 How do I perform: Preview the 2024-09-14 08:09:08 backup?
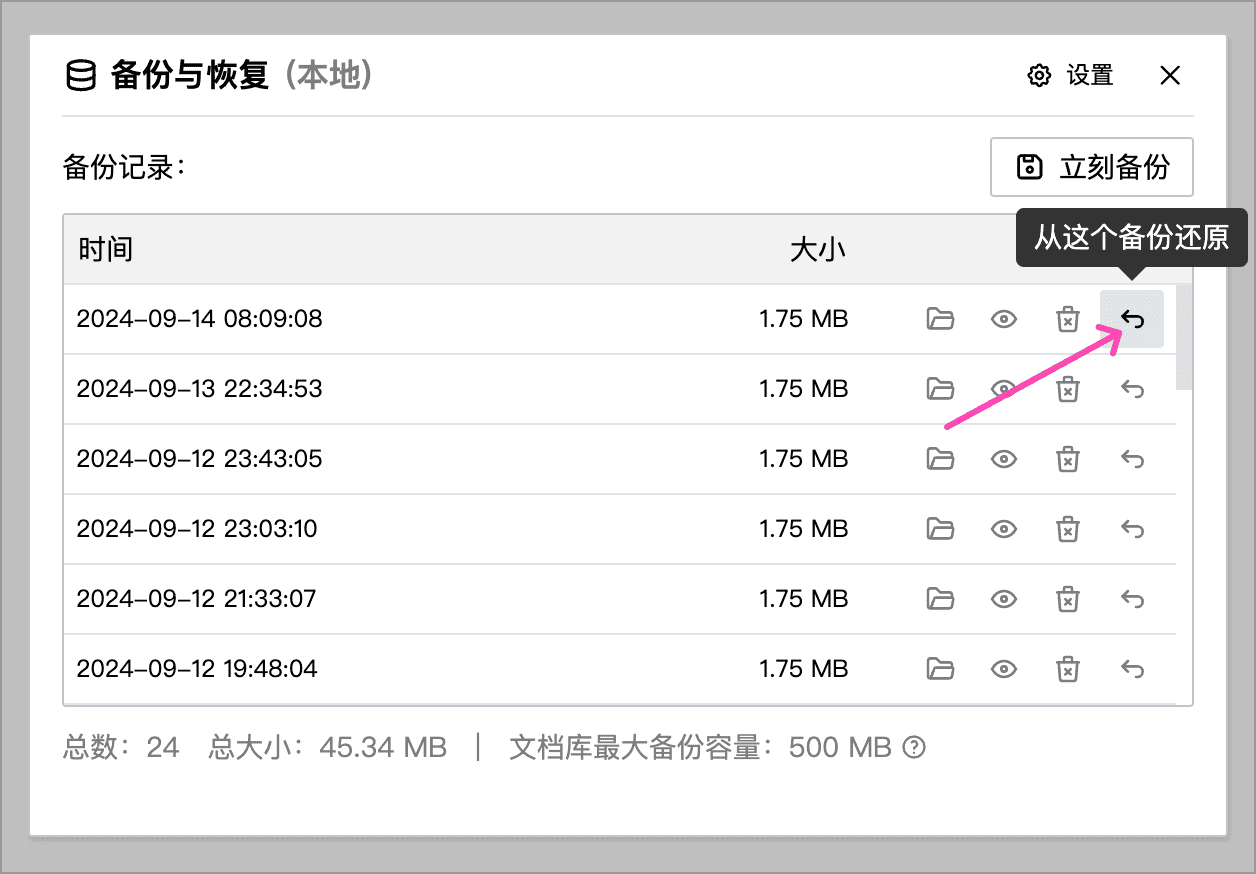(1004, 319)
